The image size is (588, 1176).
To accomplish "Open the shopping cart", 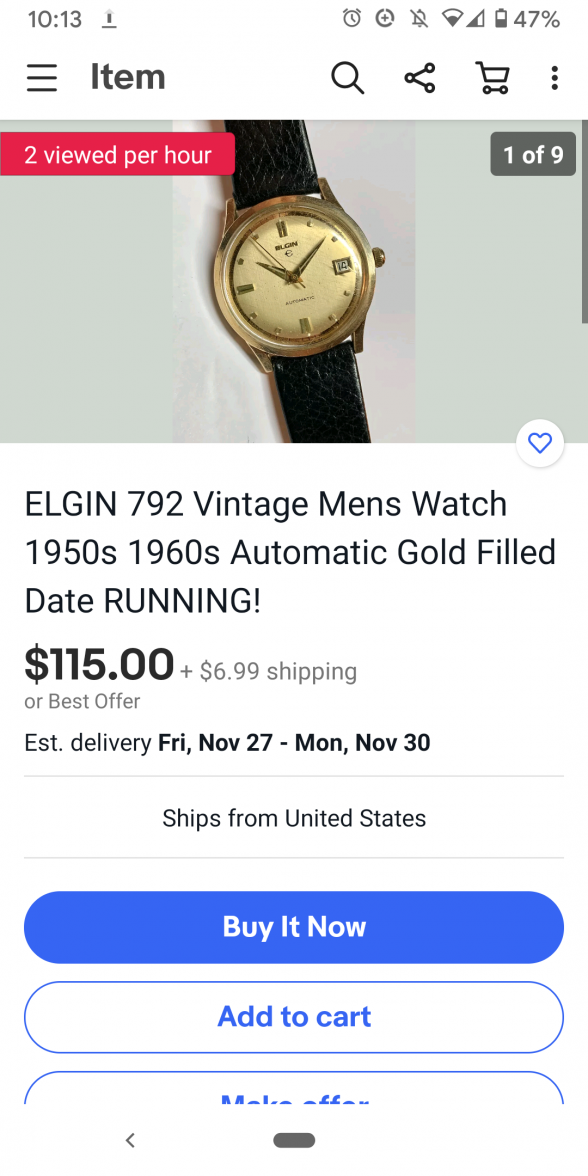I will [x=493, y=77].
